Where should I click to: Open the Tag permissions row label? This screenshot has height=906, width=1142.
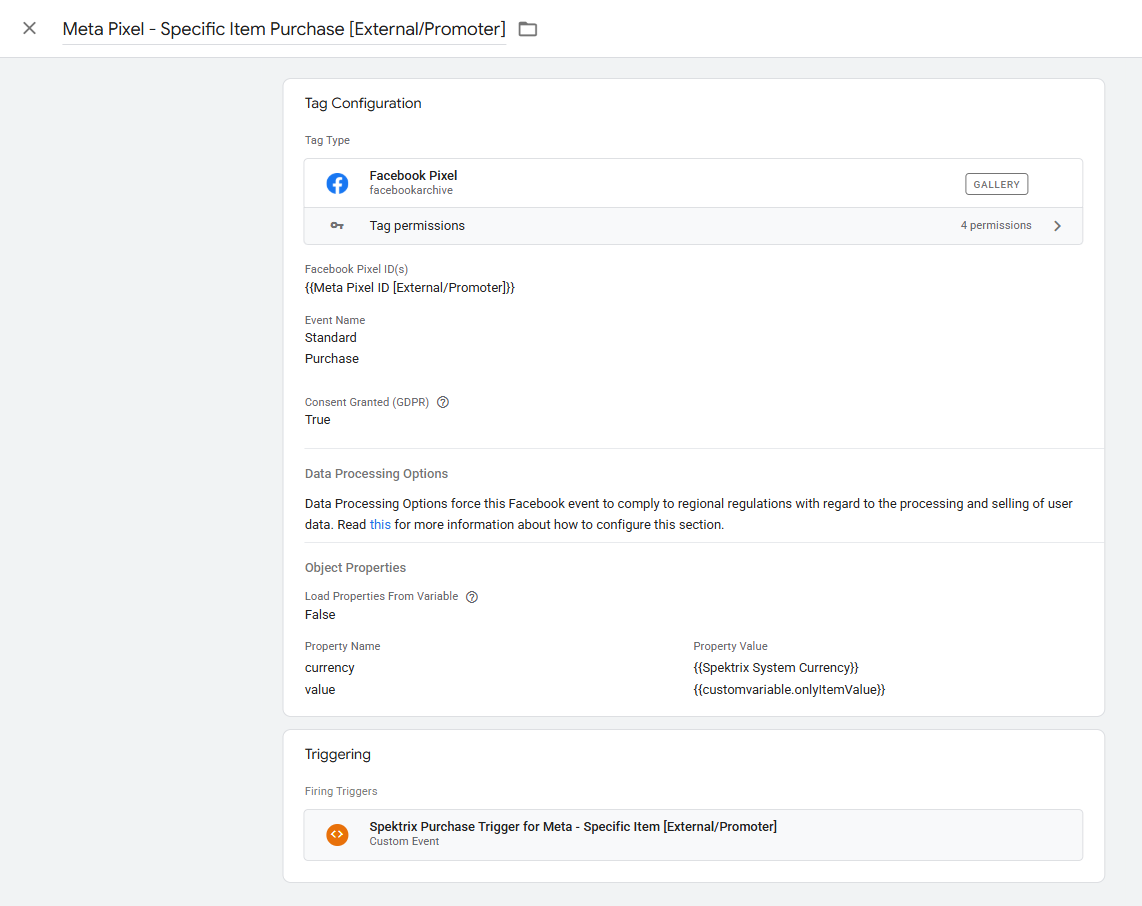coord(417,226)
